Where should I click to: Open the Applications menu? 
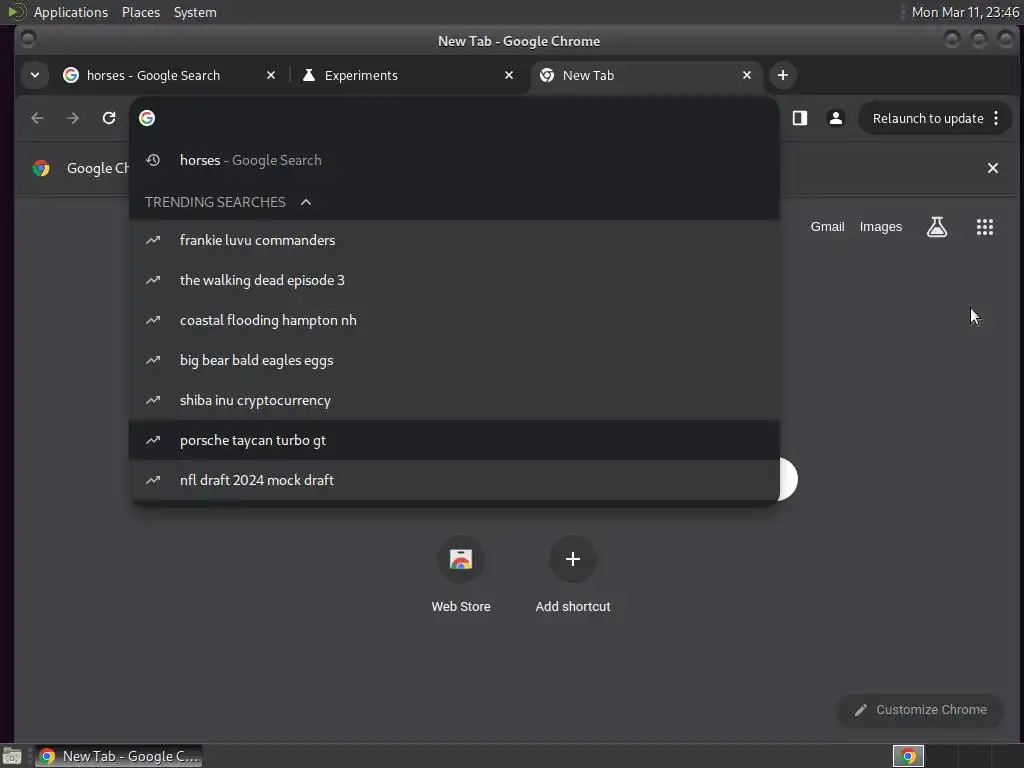click(71, 12)
